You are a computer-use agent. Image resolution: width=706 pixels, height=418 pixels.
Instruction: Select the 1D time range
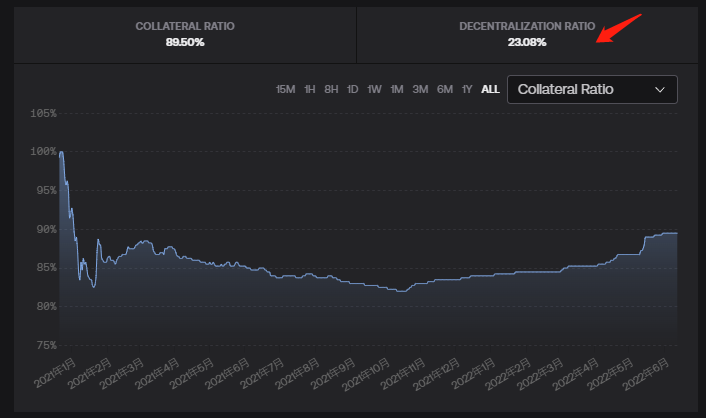point(353,89)
